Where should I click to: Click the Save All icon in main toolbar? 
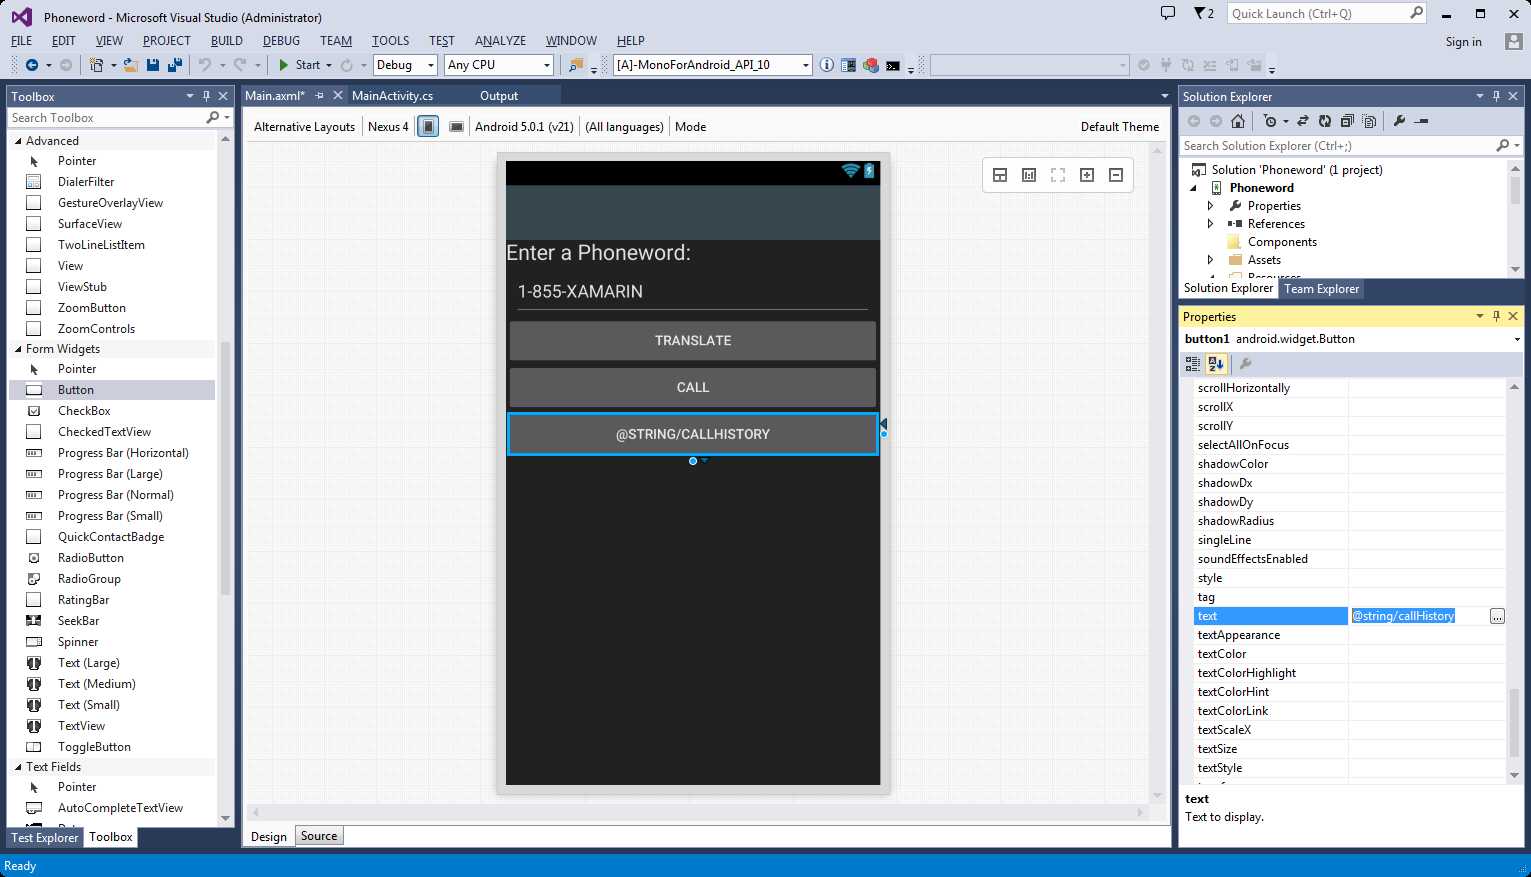point(175,65)
